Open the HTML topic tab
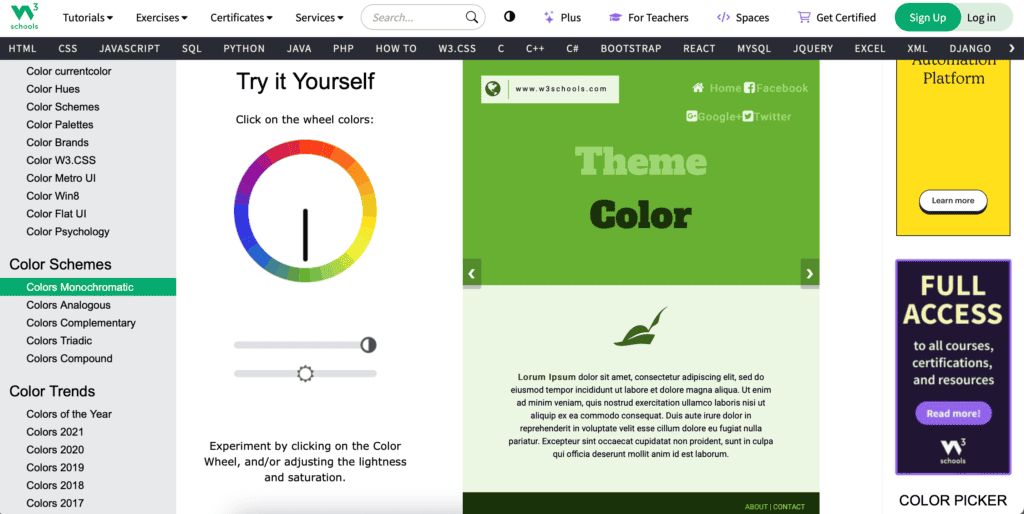This screenshot has height=514, width=1024. (x=22, y=48)
